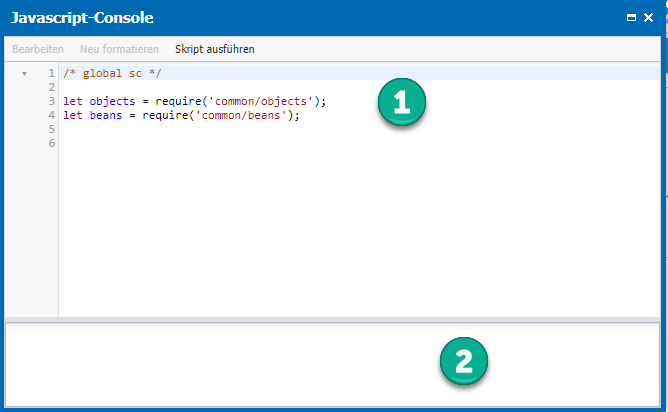Click the 'common/beans' string literal
Image resolution: width=668 pixels, height=412 pixels.
click(241, 115)
